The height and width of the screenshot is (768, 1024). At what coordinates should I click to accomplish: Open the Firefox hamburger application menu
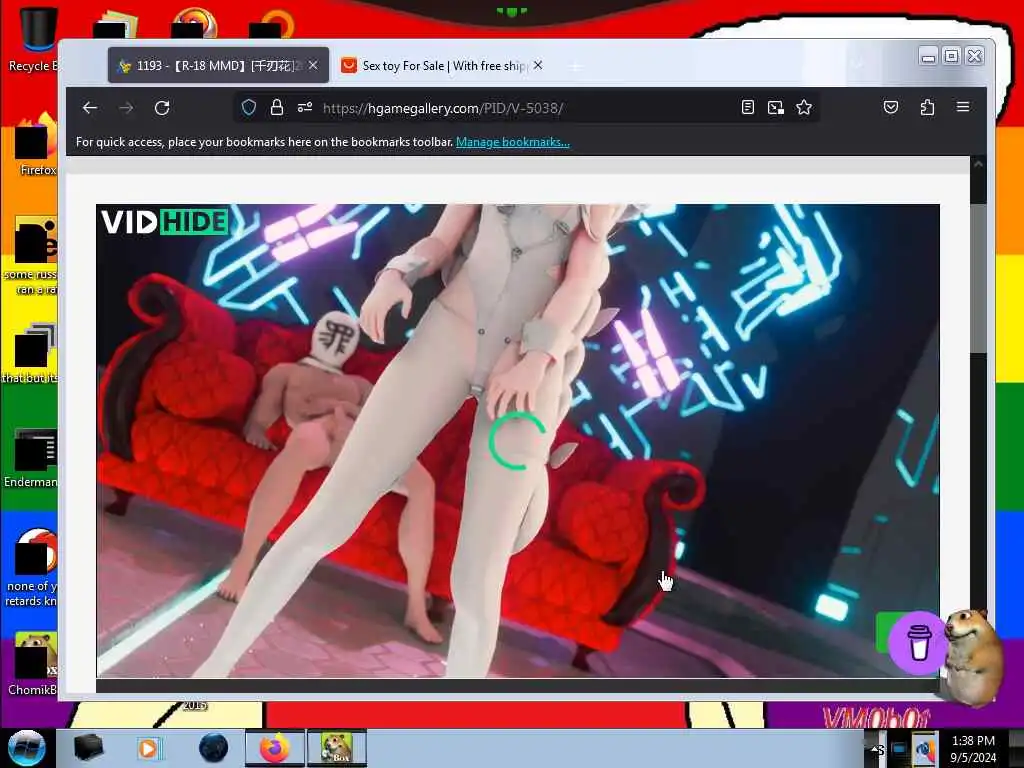pyautogui.click(x=963, y=107)
